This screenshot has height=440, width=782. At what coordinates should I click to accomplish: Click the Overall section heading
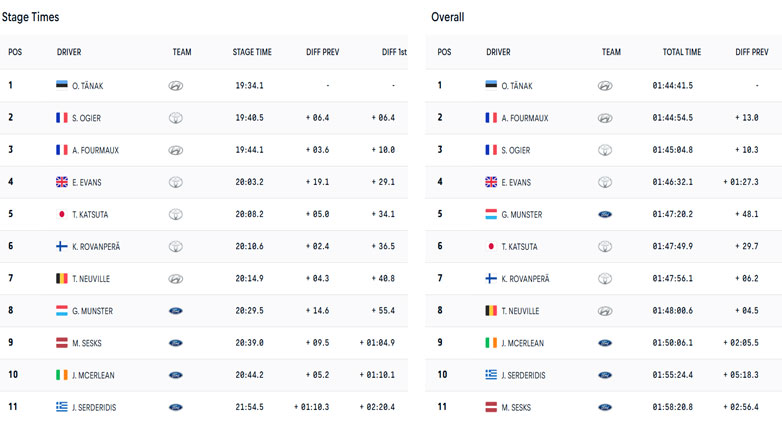(448, 17)
